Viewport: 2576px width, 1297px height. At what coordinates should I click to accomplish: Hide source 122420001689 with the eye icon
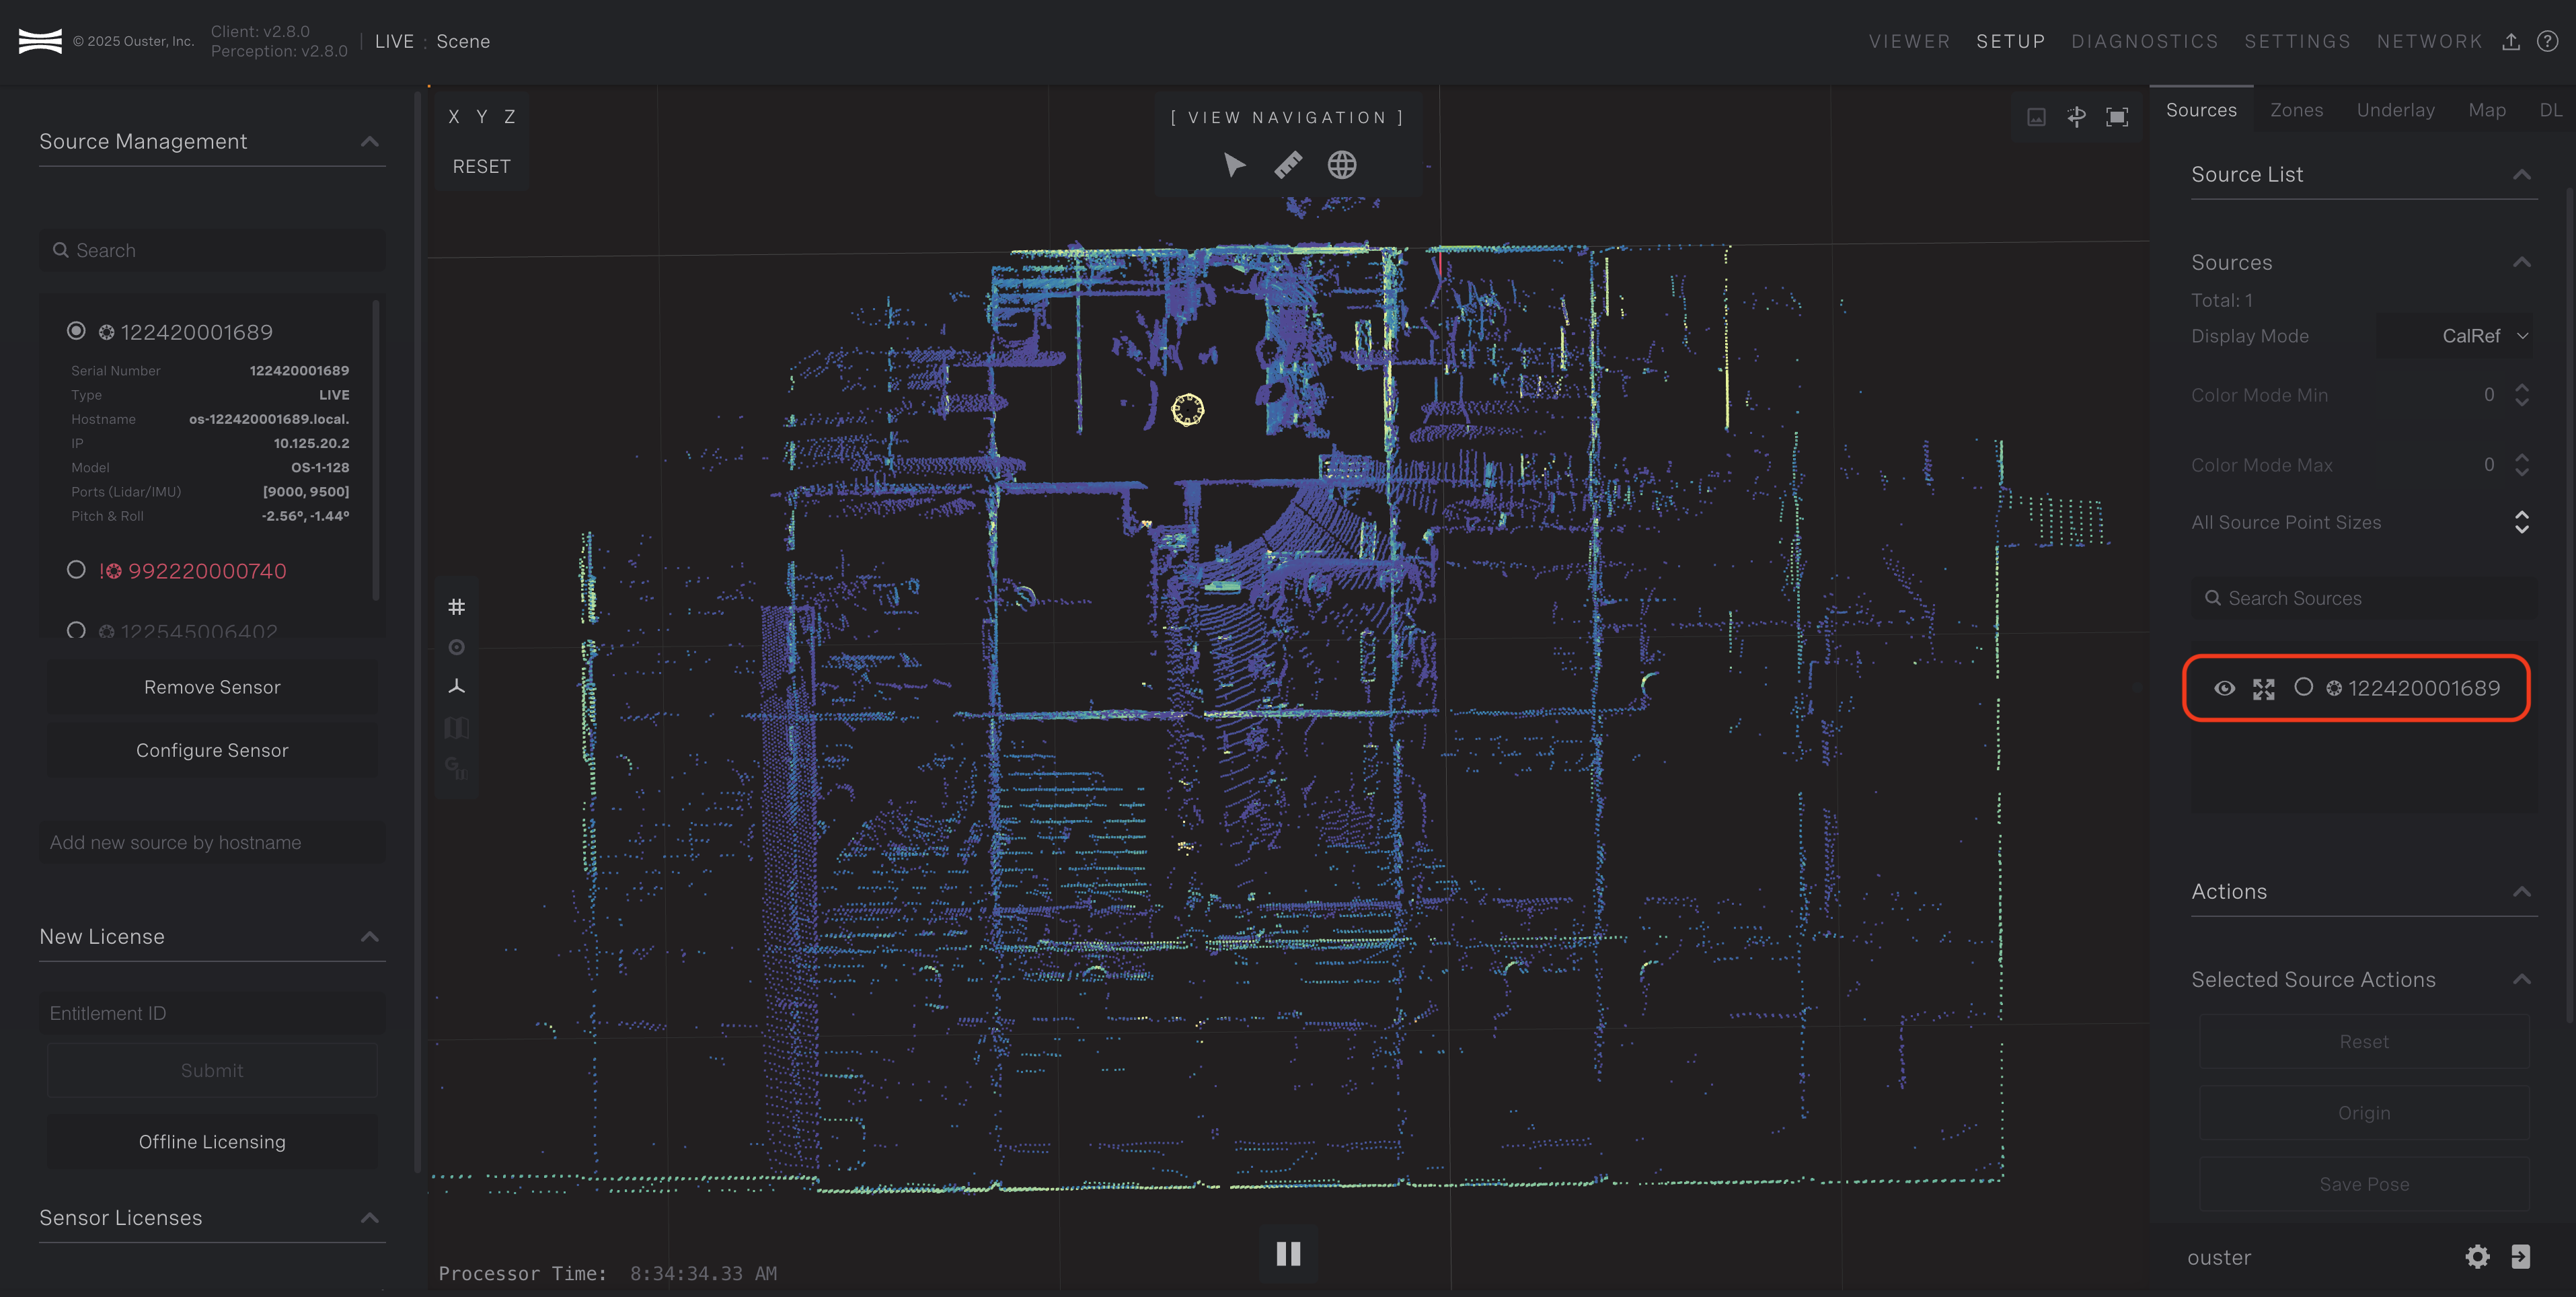coord(2224,688)
